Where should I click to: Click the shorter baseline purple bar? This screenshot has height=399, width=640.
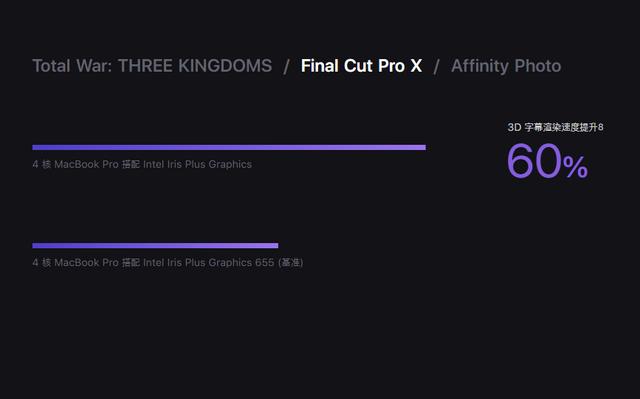pyautogui.click(x=155, y=246)
